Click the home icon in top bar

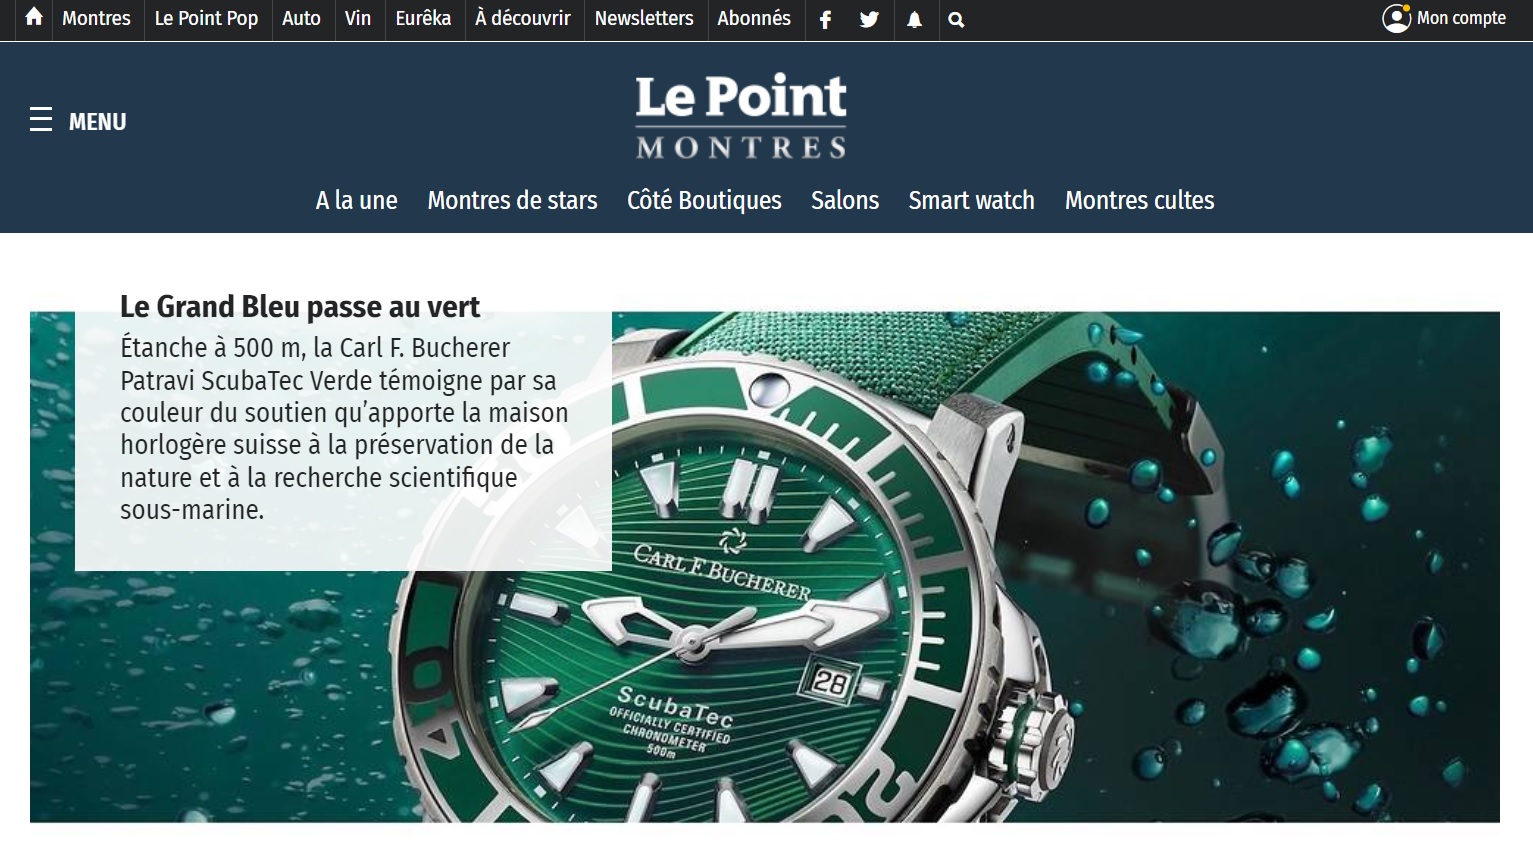point(34,18)
